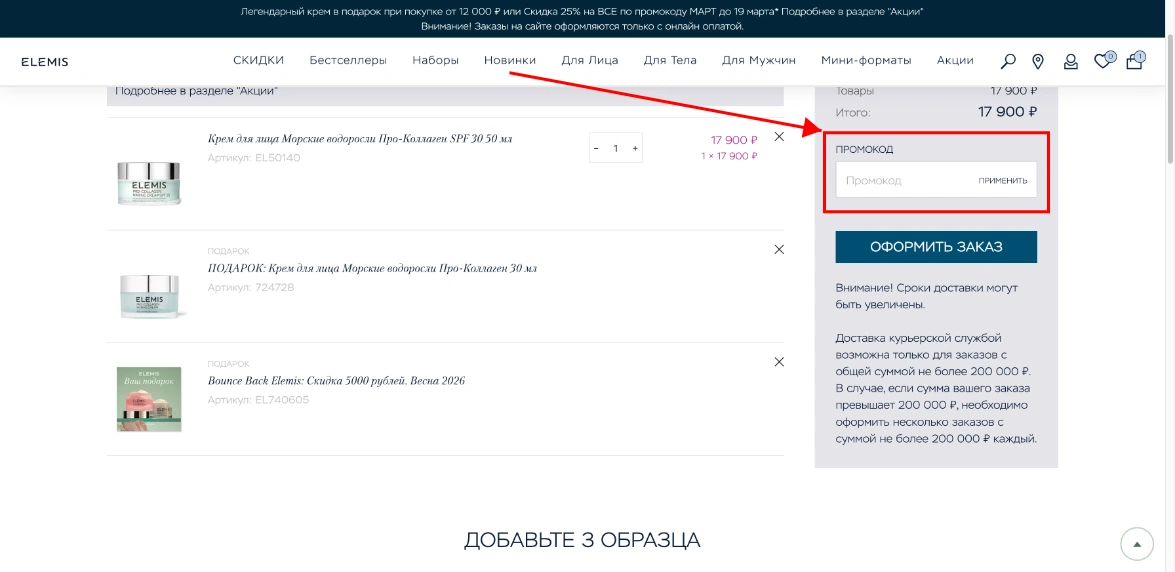Click the 1 × 17 900 ₽ price line
Viewport: 1175px width, 572px height.
(x=729, y=156)
